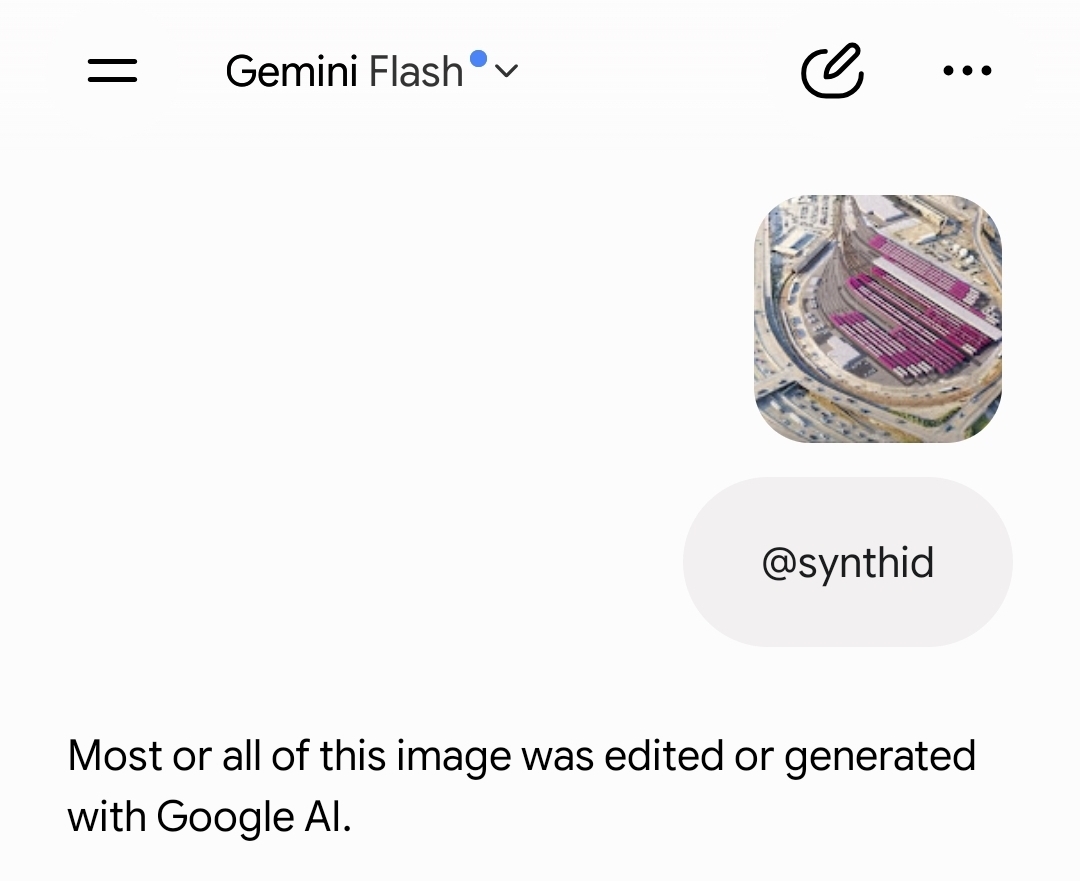Tap the "Gemini" title text

click(x=291, y=72)
